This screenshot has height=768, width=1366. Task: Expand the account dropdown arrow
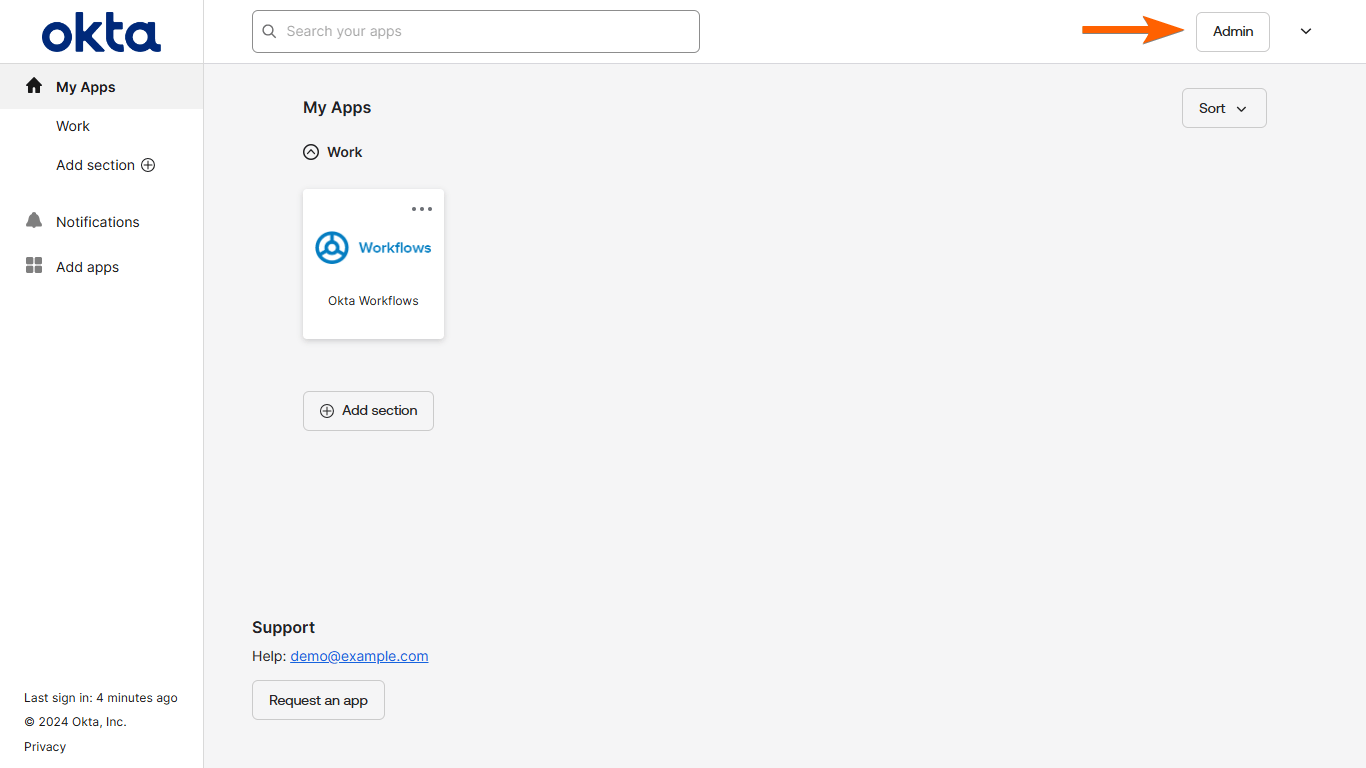(1306, 32)
